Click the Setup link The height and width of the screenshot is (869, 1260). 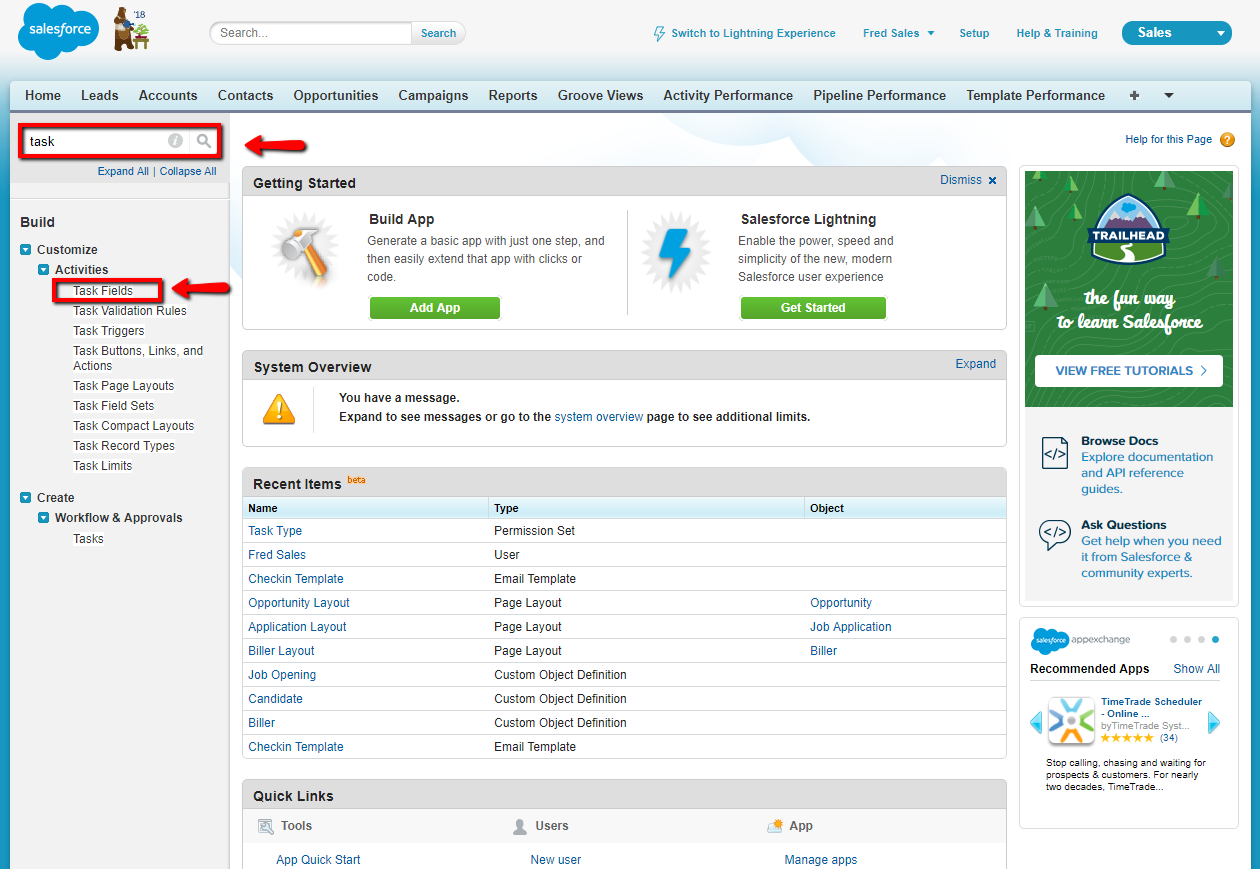tap(974, 33)
